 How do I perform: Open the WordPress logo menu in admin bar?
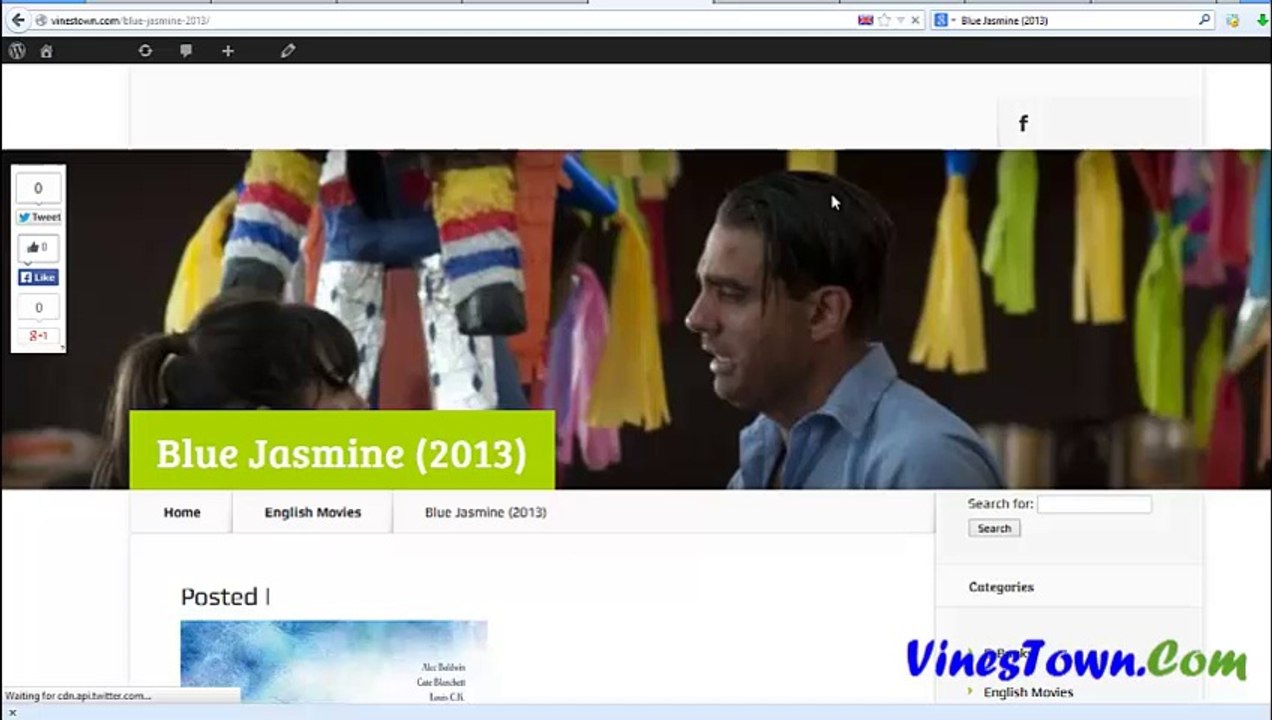(17, 51)
